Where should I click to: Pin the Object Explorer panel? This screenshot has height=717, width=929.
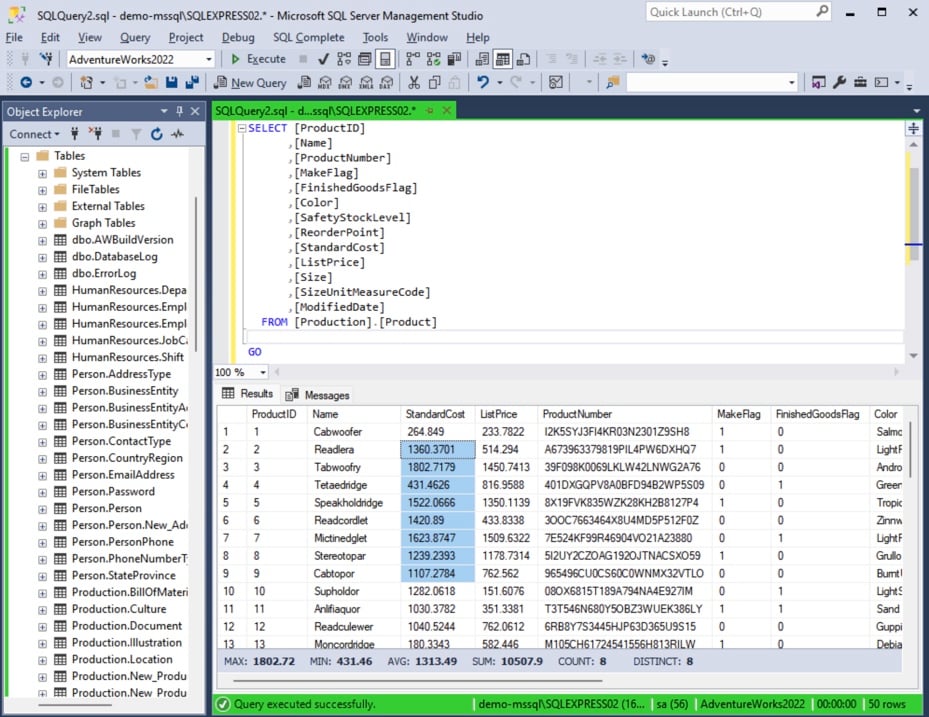point(180,111)
